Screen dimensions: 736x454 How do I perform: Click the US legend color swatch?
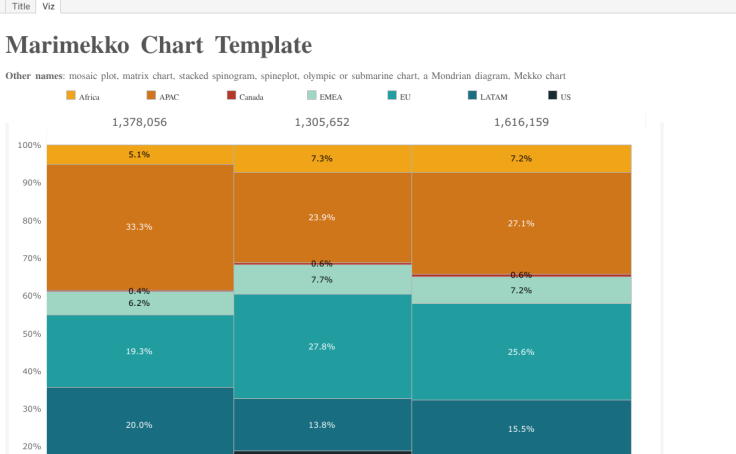(552, 96)
